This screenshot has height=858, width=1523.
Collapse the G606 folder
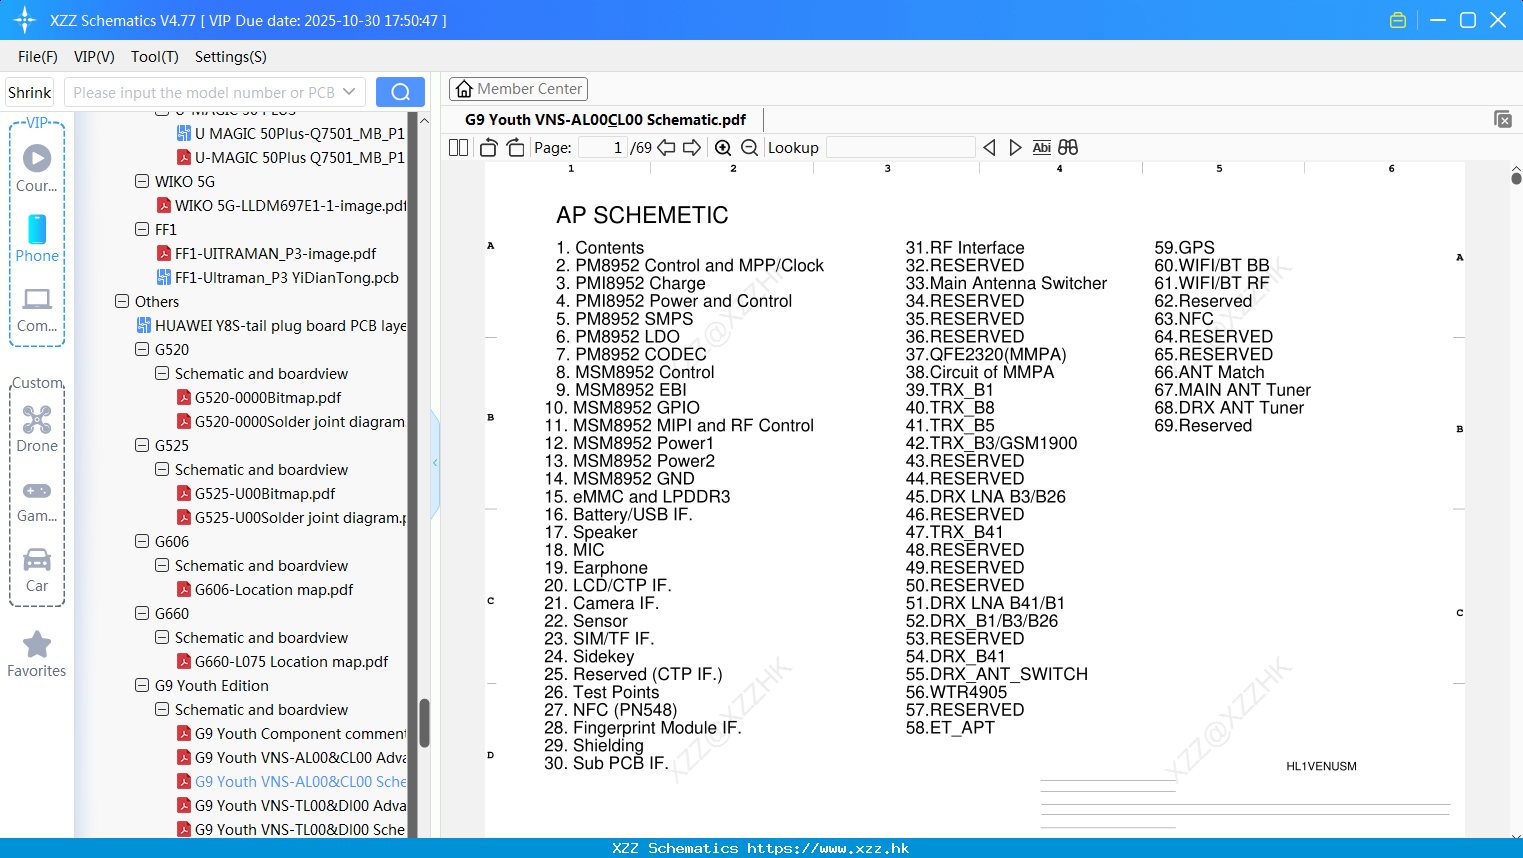(142, 541)
